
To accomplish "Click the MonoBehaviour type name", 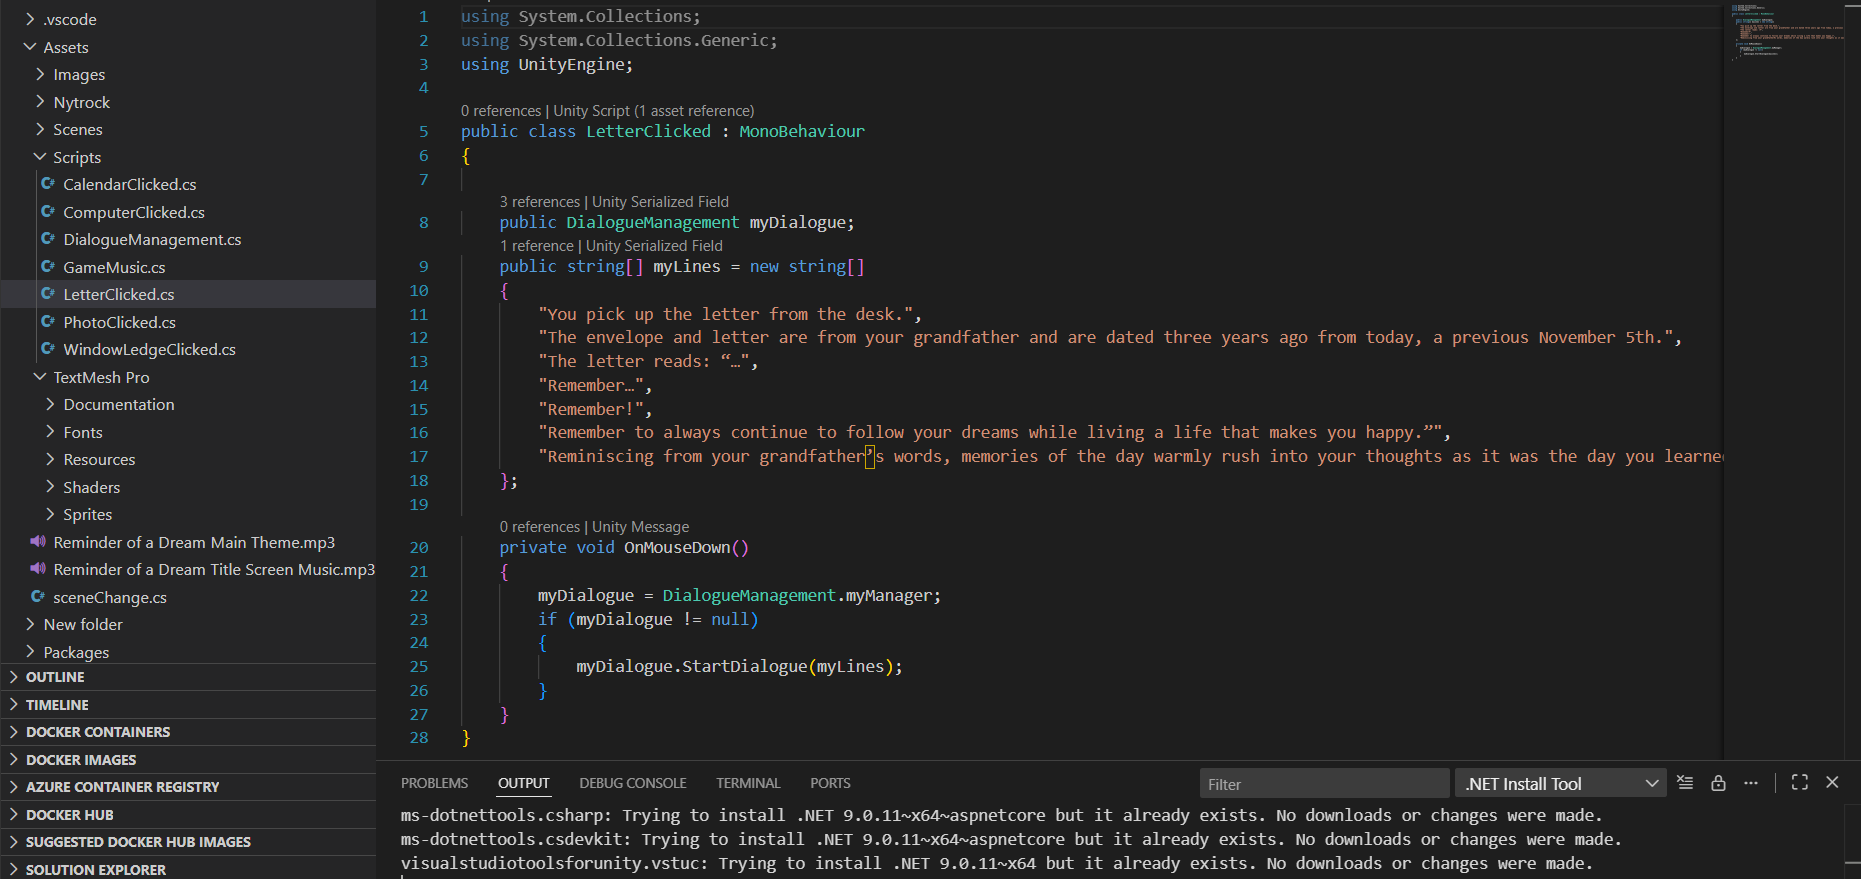I will point(802,131).
